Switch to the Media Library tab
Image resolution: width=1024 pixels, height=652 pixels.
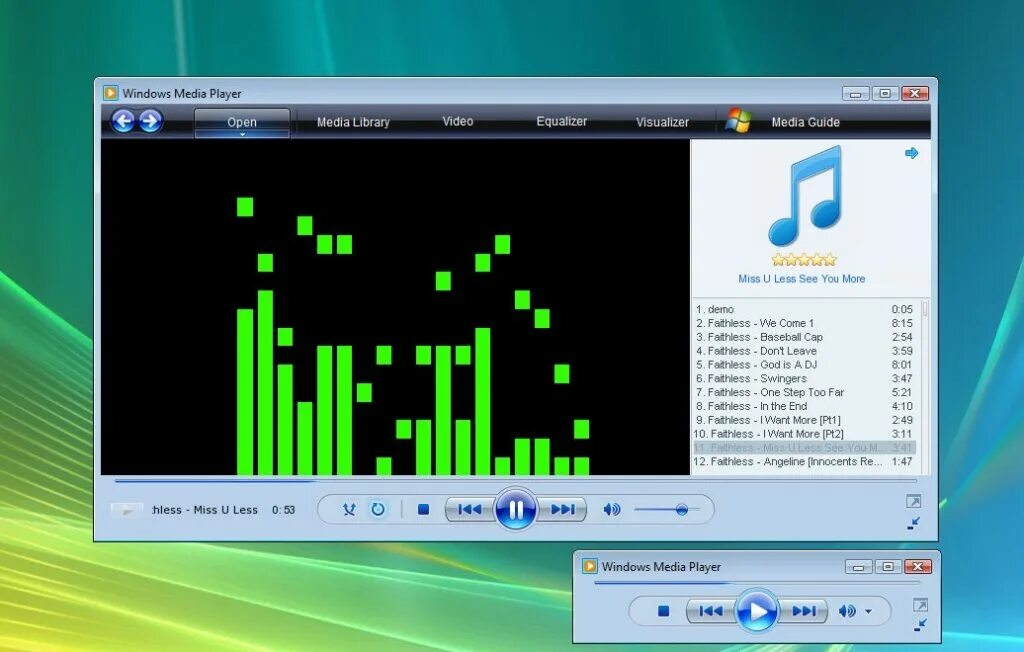point(353,121)
